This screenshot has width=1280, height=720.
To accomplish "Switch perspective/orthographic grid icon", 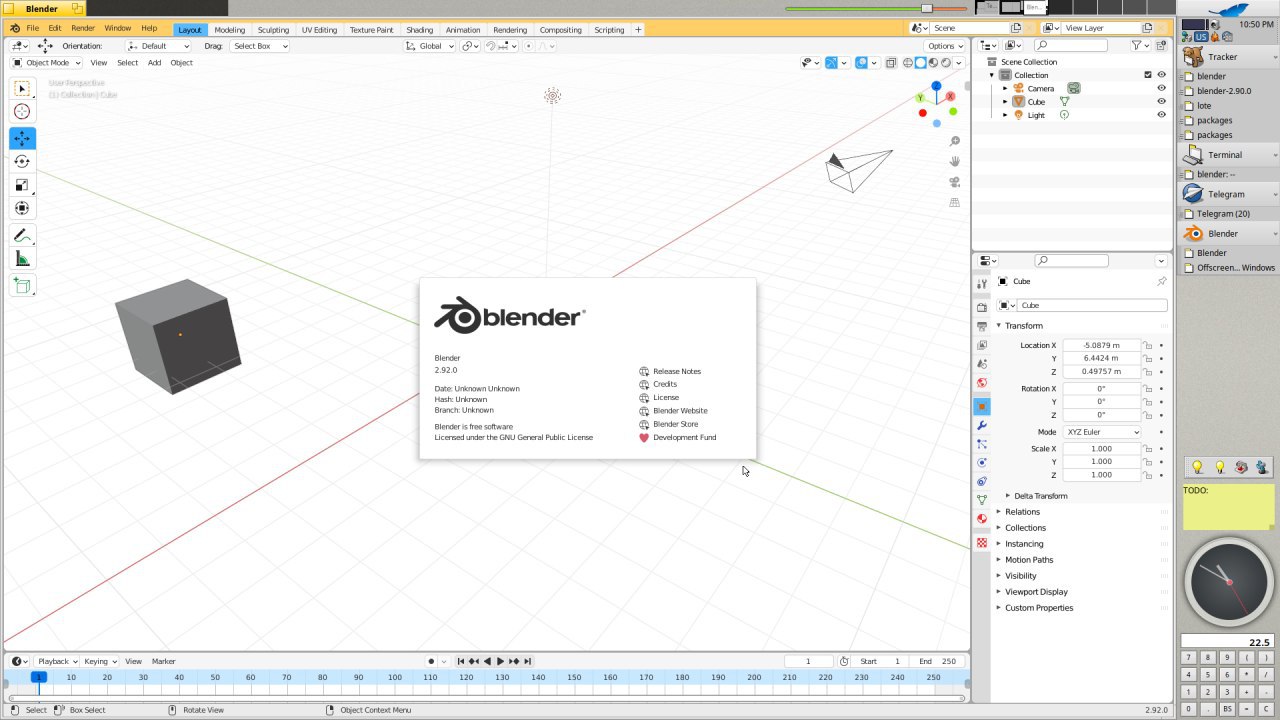I will click(955, 202).
